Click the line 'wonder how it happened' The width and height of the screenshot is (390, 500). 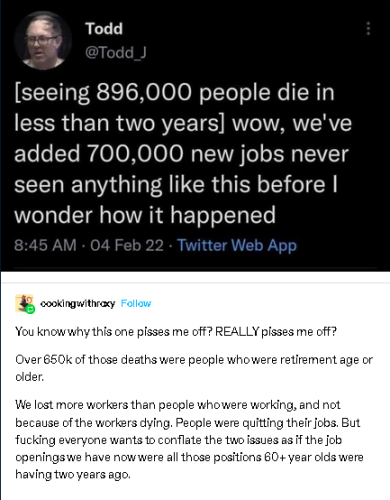(x=145, y=215)
